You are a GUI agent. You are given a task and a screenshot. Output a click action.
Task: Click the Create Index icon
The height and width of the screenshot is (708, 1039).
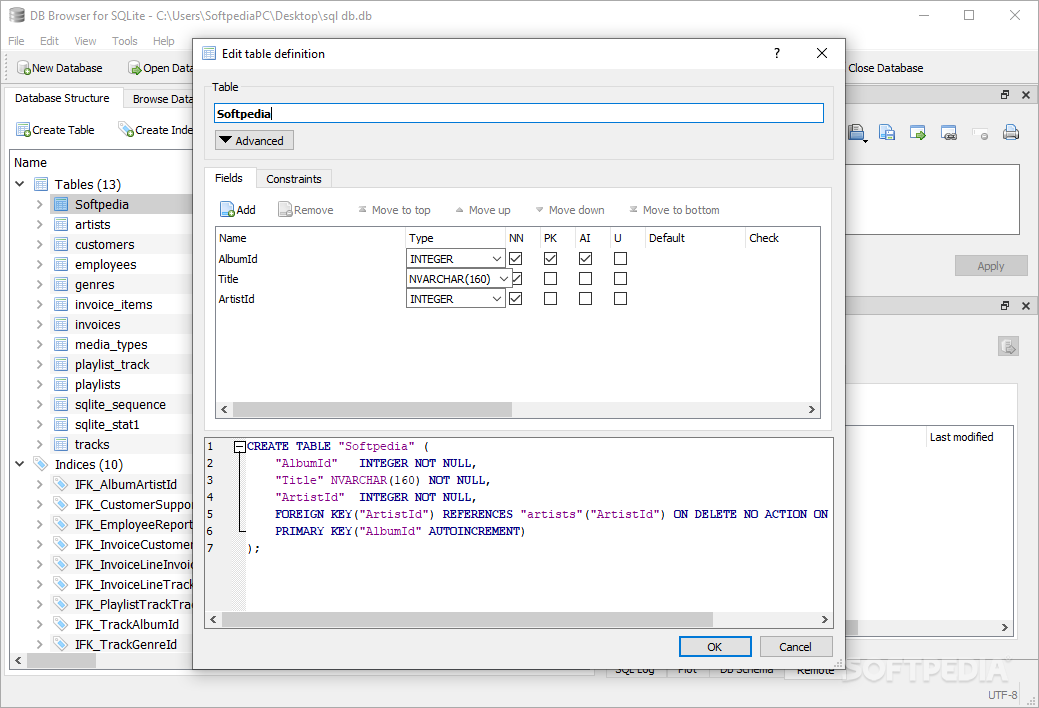pos(126,129)
